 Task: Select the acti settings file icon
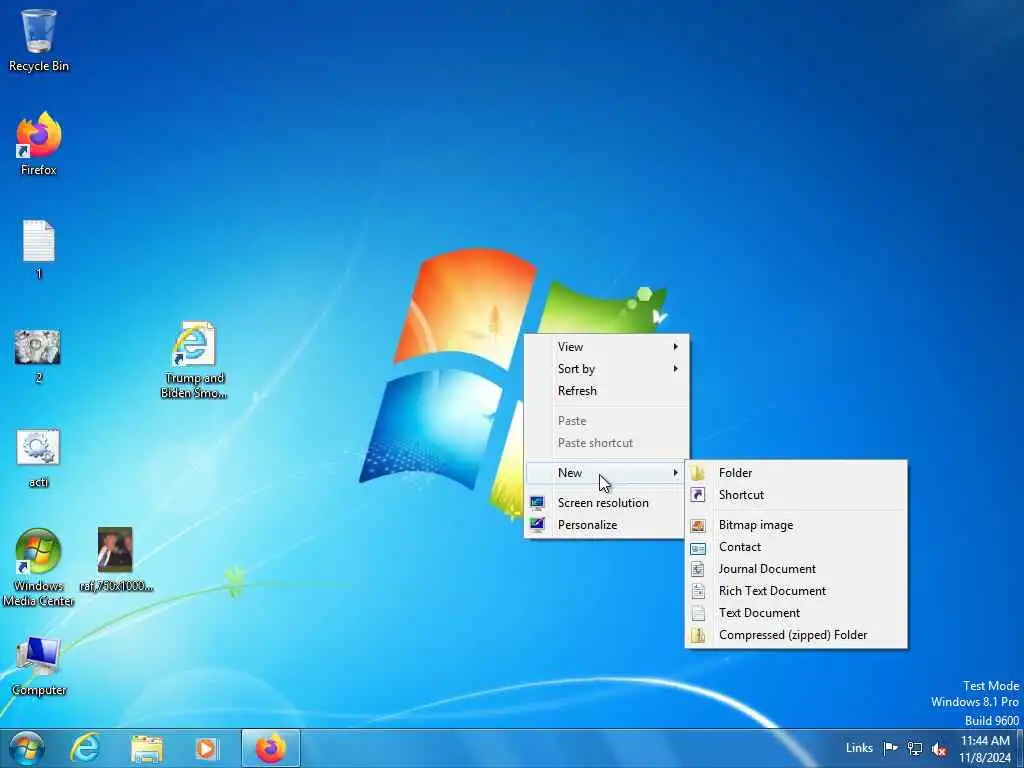point(39,458)
